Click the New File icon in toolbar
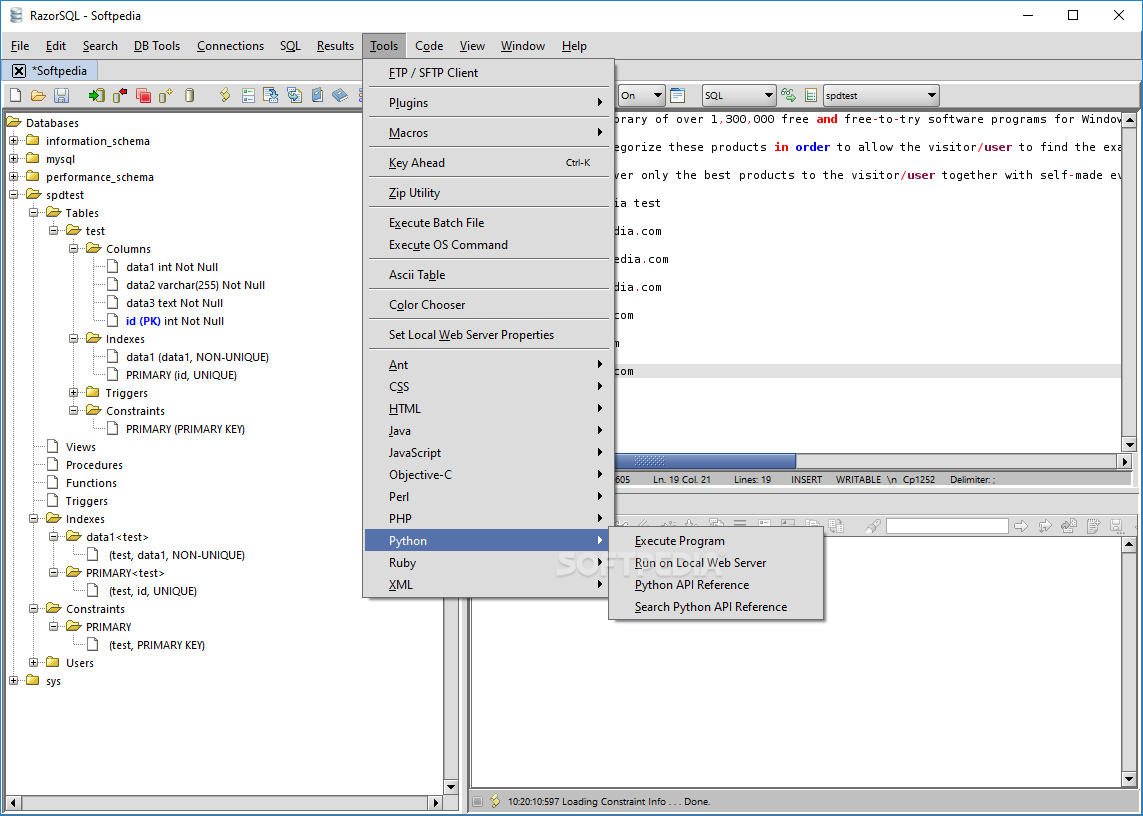 click(x=15, y=96)
